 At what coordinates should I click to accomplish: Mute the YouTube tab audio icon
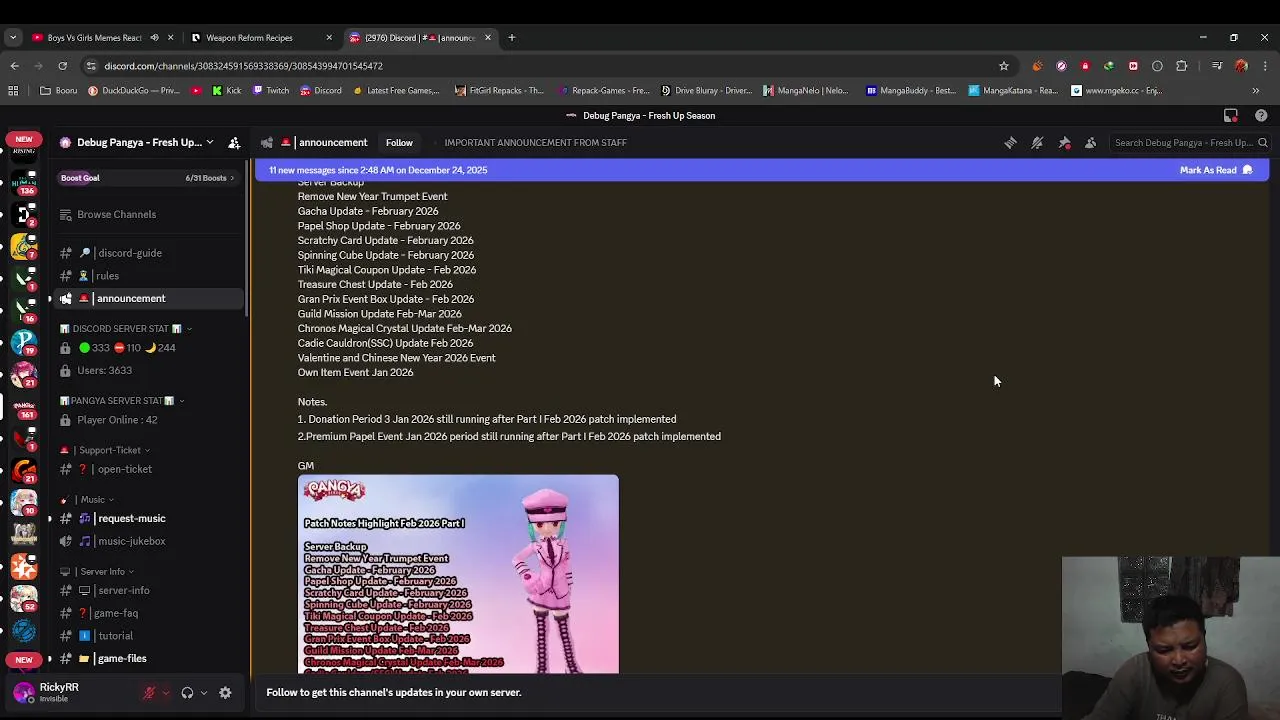(x=154, y=38)
